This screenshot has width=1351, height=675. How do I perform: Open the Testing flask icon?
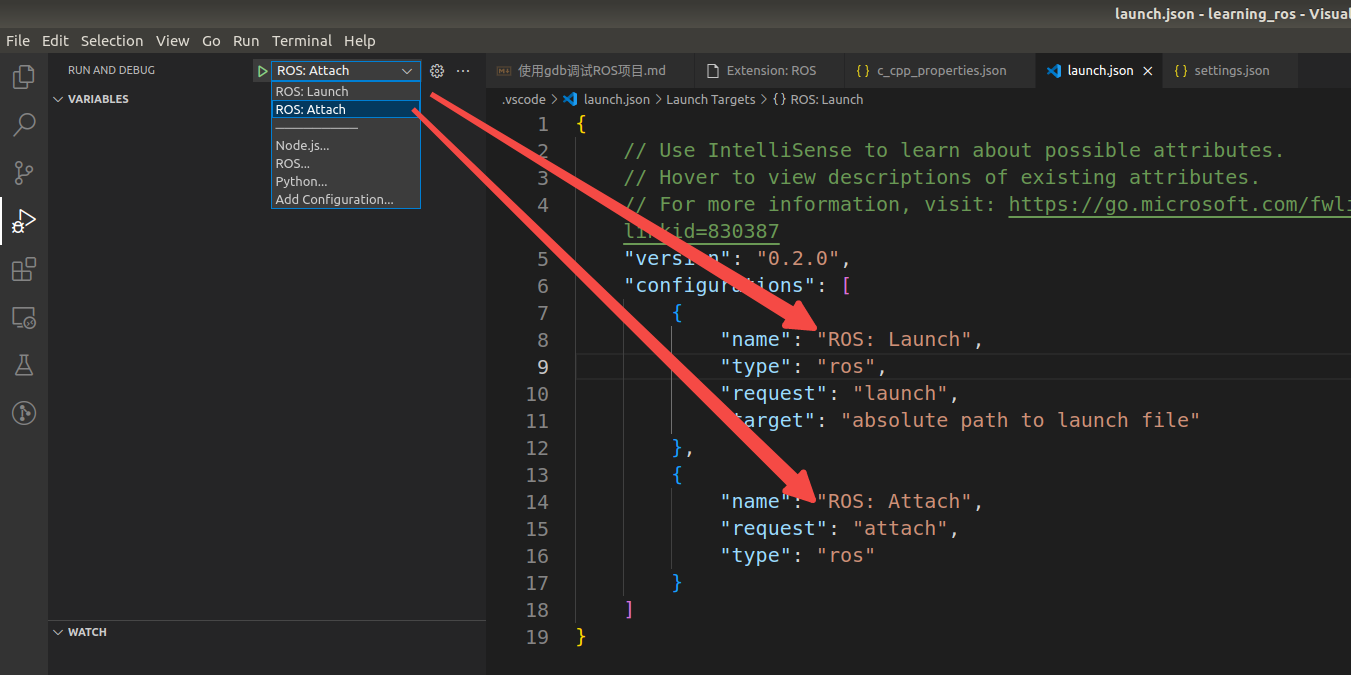point(24,365)
